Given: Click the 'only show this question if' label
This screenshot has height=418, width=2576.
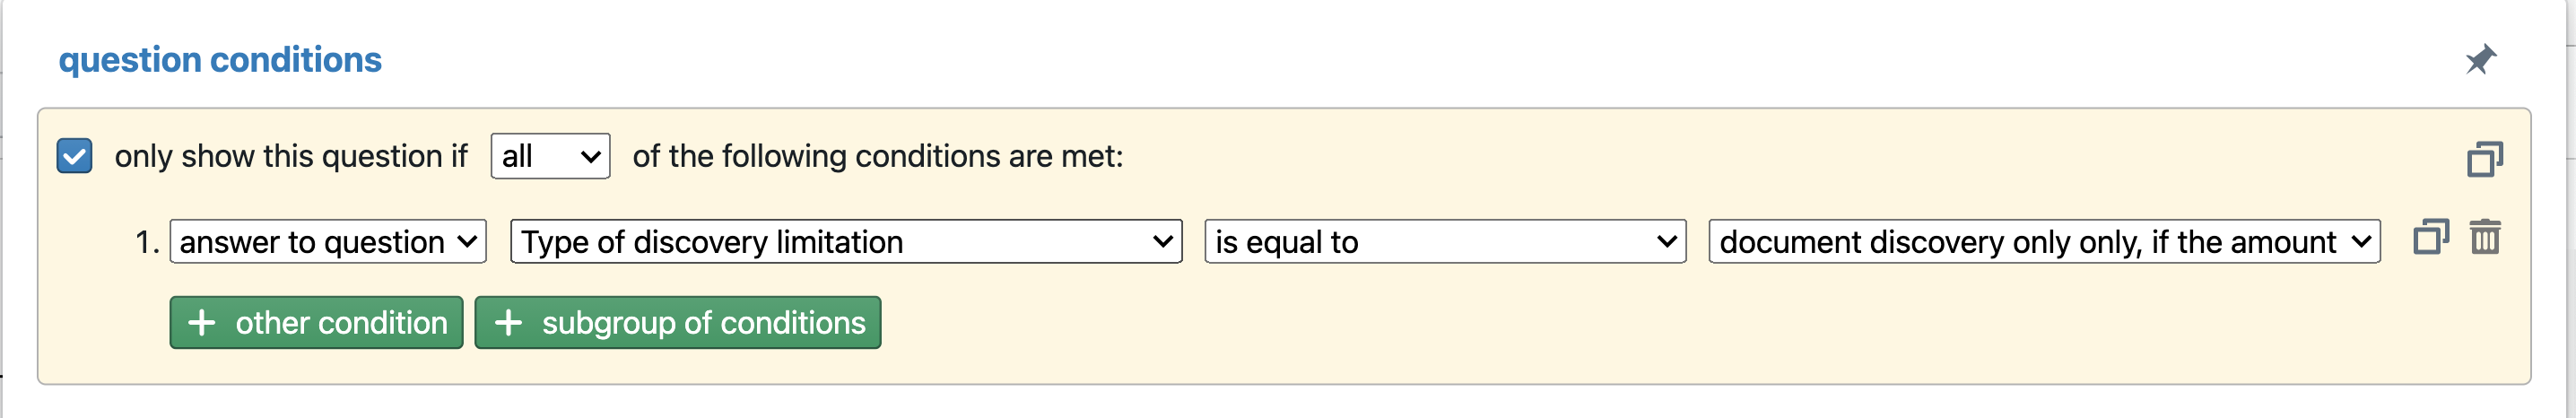Looking at the screenshot, I should (291, 156).
